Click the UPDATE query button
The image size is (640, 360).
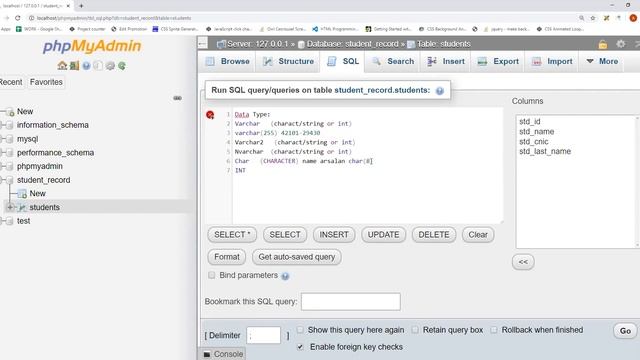pos(383,235)
